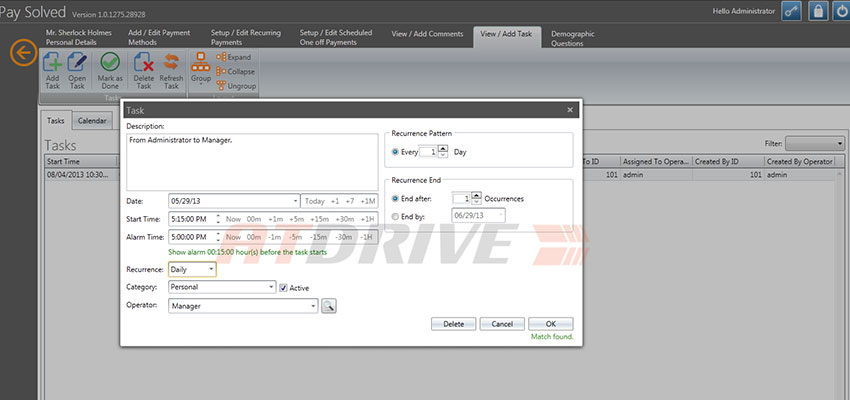Switch to the Calendar tab

tap(92, 121)
